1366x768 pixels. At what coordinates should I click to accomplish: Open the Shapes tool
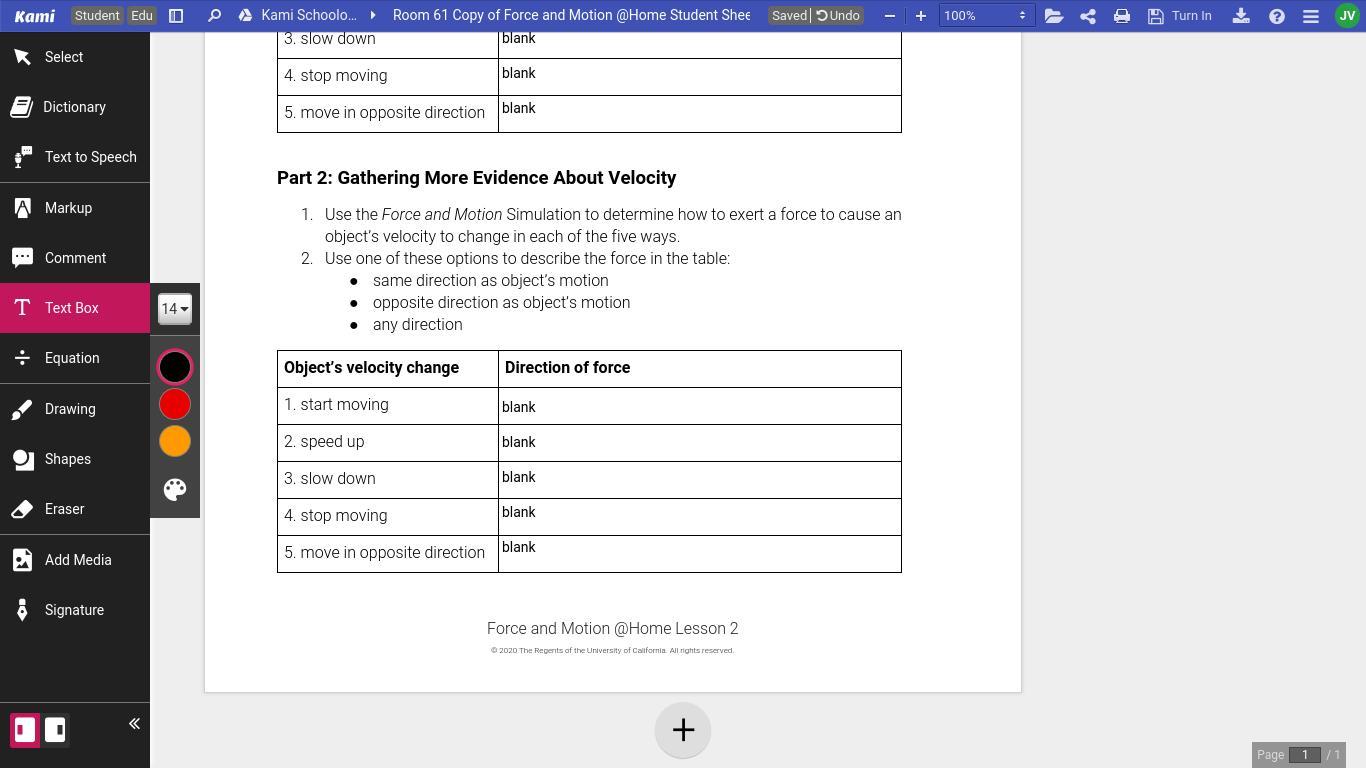click(75, 459)
